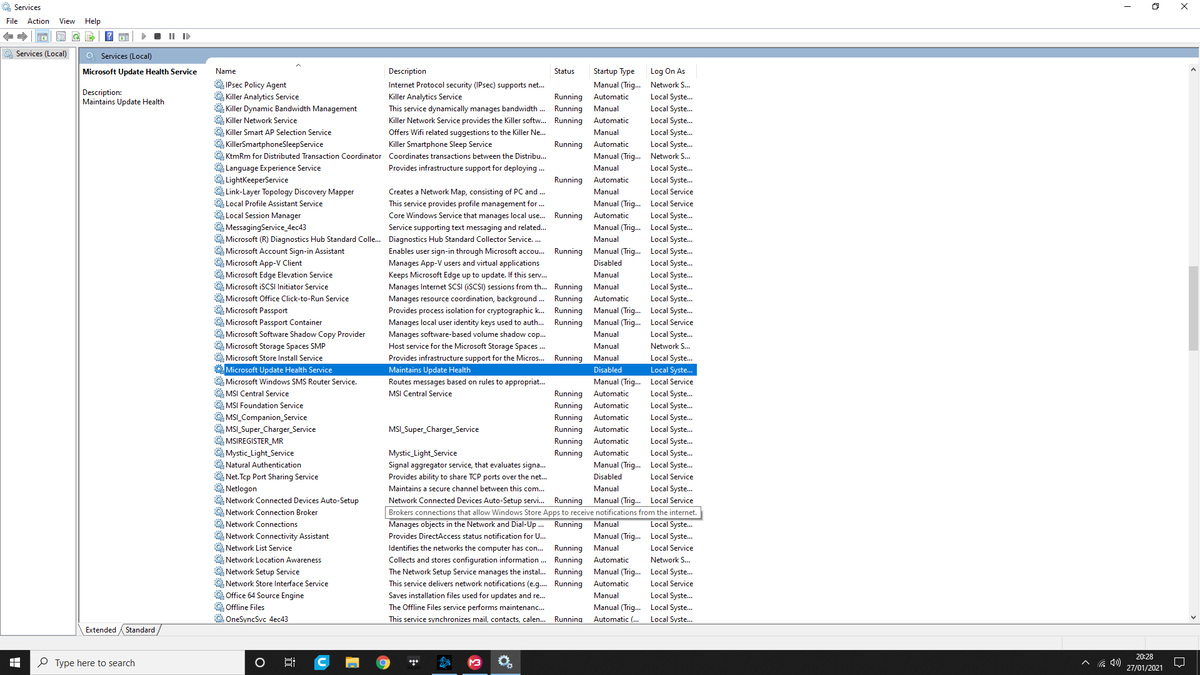
Task: Select Microsoft Account Sign-in Assistant service
Action: (x=455, y=251)
